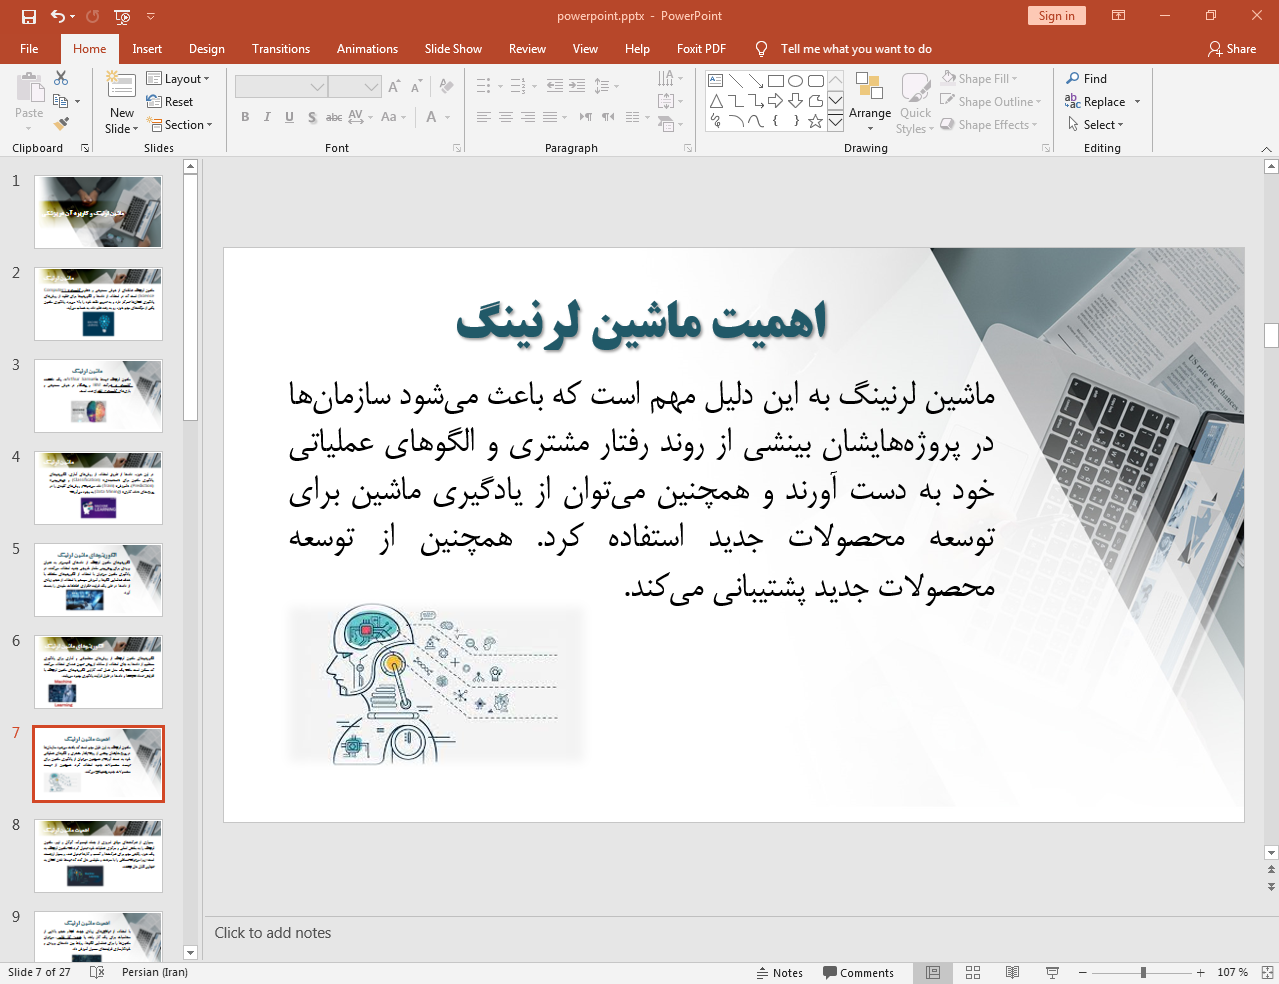Click the Increase List Level indent icon
The height and width of the screenshot is (984, 1279).
(x=577, y=86)
